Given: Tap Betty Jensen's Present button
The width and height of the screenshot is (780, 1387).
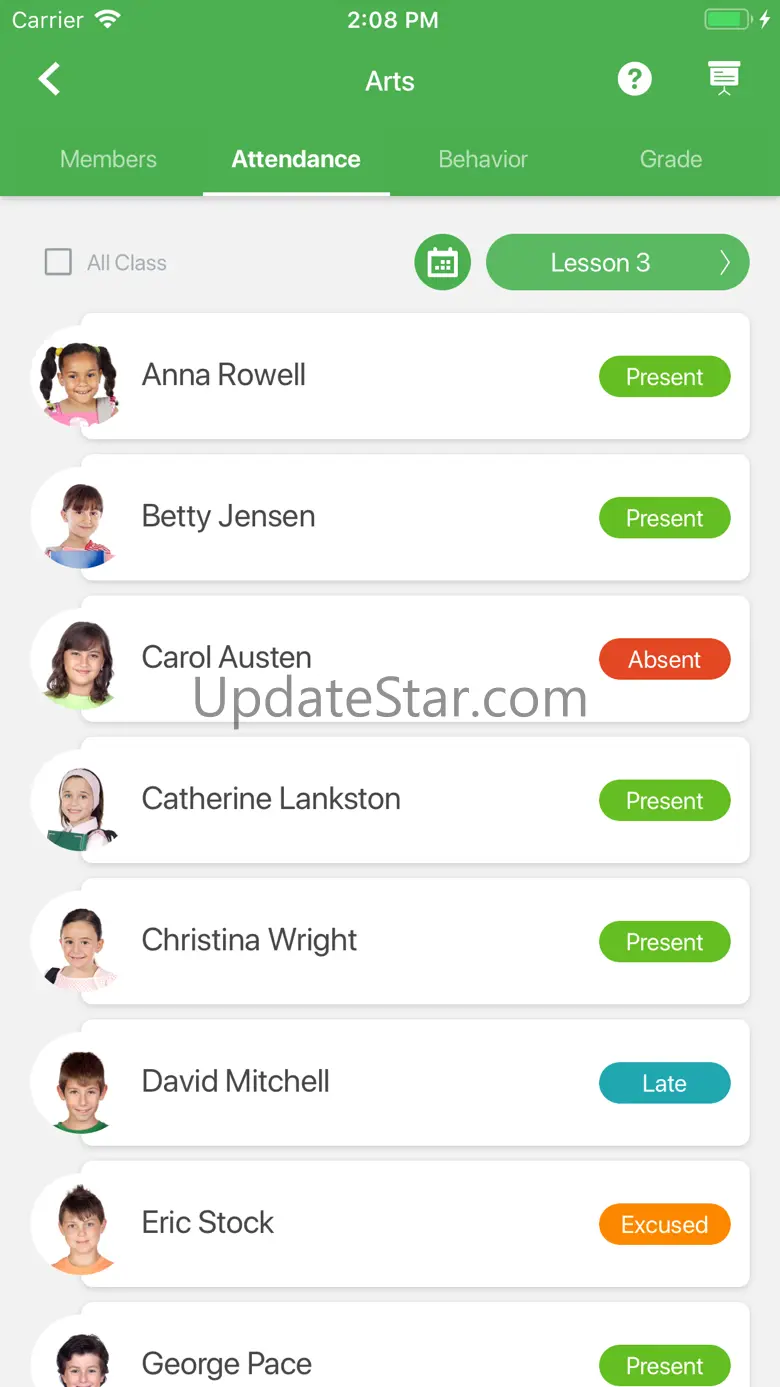Looking at the screenshot, I should coord(665,519).
